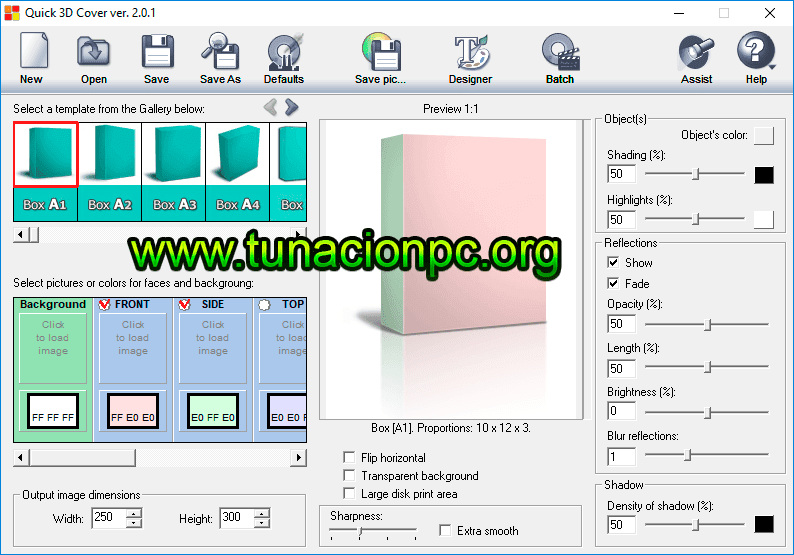Decrease output Width with down arrow
The height and width of the screenshot is (555, 794).
tap(134, 523)
